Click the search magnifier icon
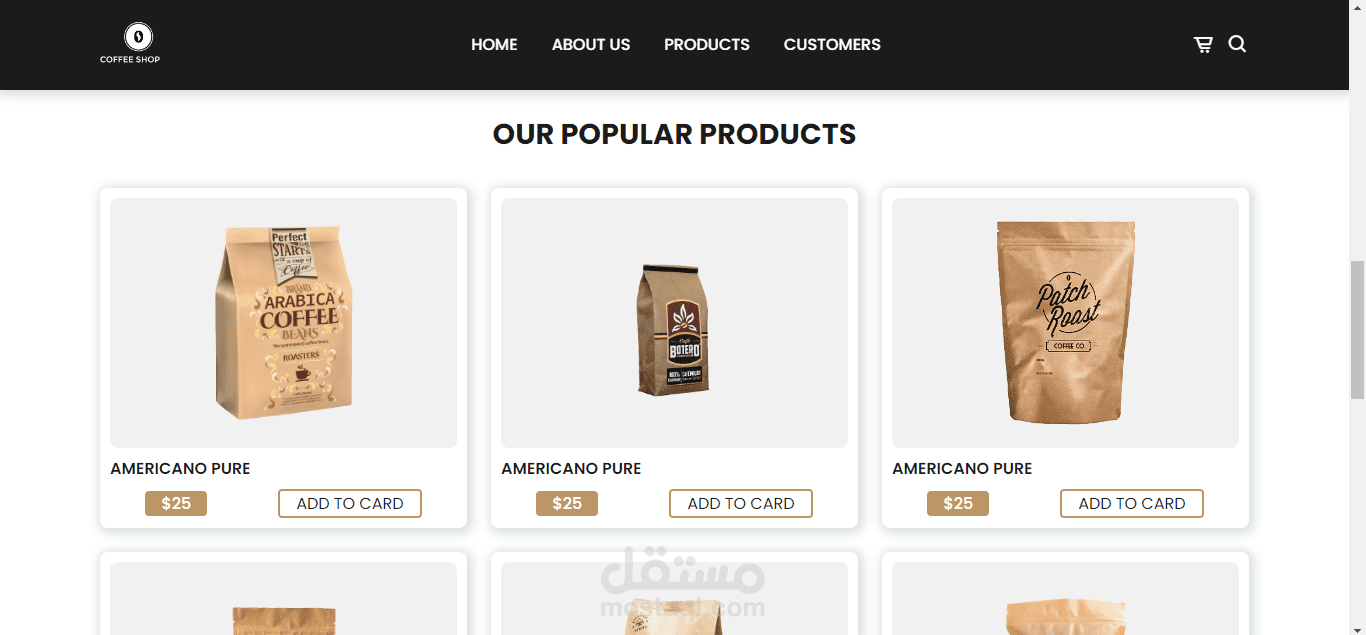The image size is (1366, 635). (x=1237, y=44)
